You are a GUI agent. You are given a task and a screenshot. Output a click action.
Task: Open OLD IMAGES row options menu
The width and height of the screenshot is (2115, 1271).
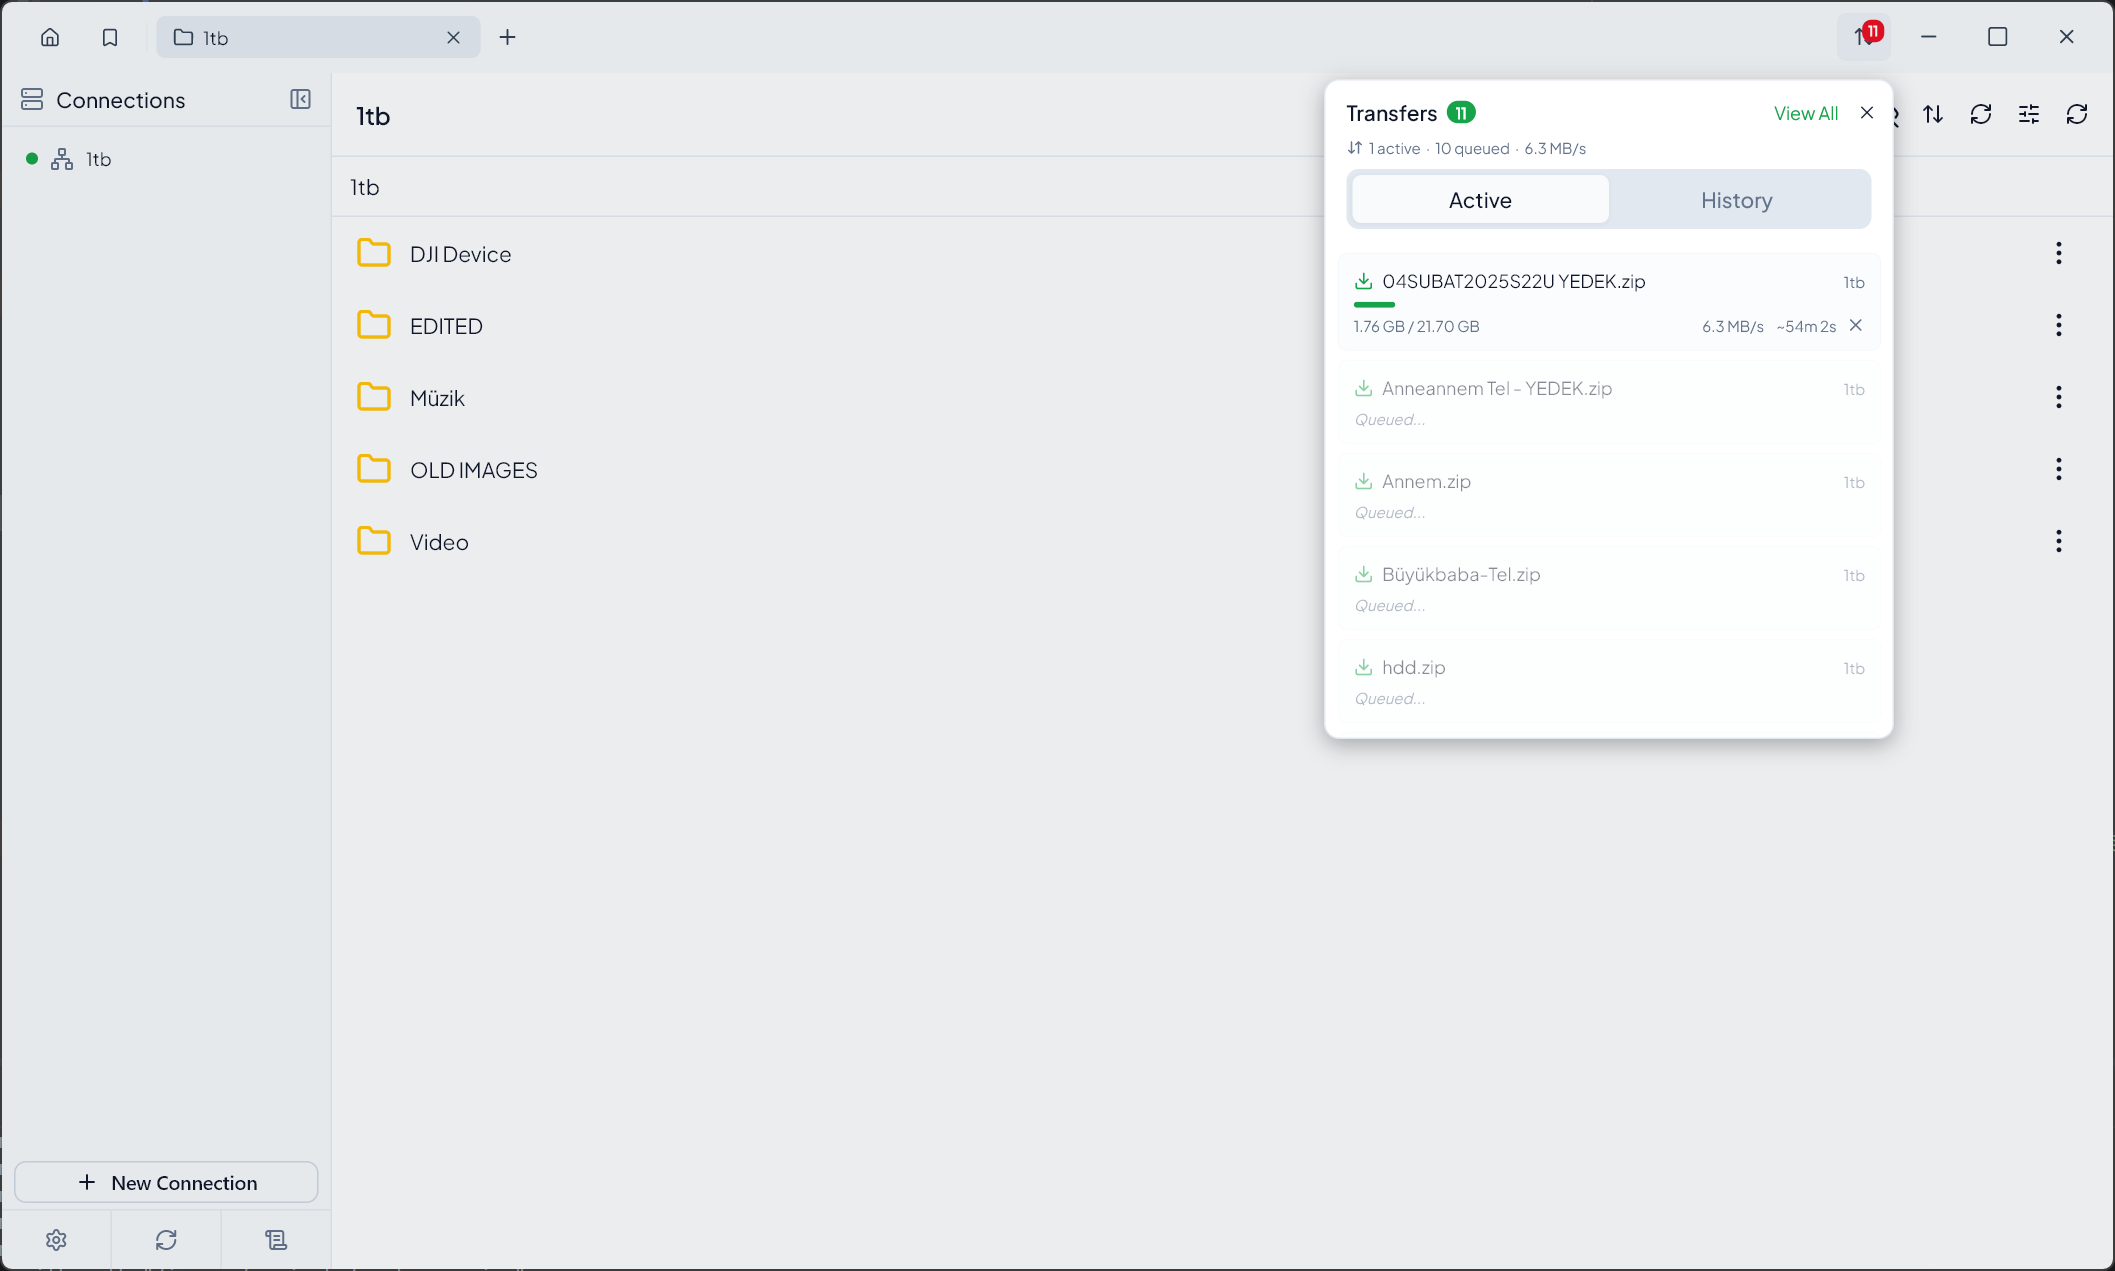coord(2059,469)
